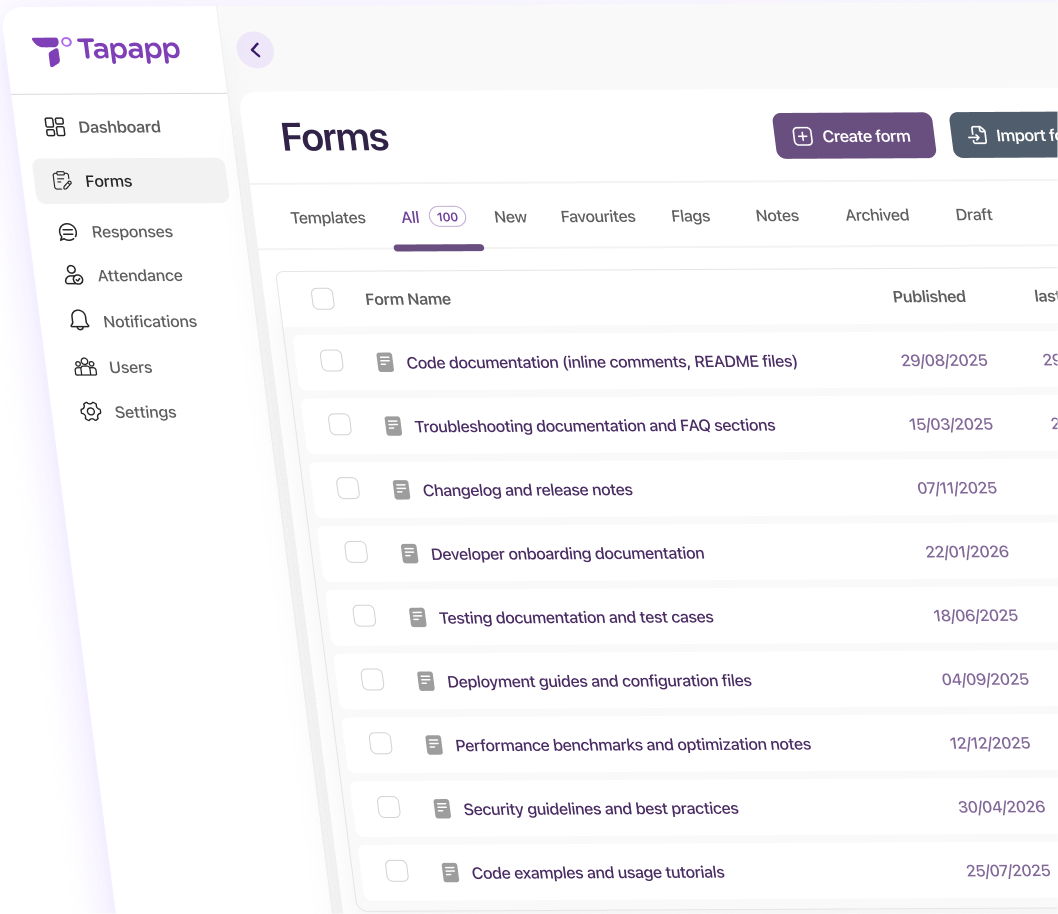Click the Tapapp logo icon

pyautogui.click(x=51, y=50)
